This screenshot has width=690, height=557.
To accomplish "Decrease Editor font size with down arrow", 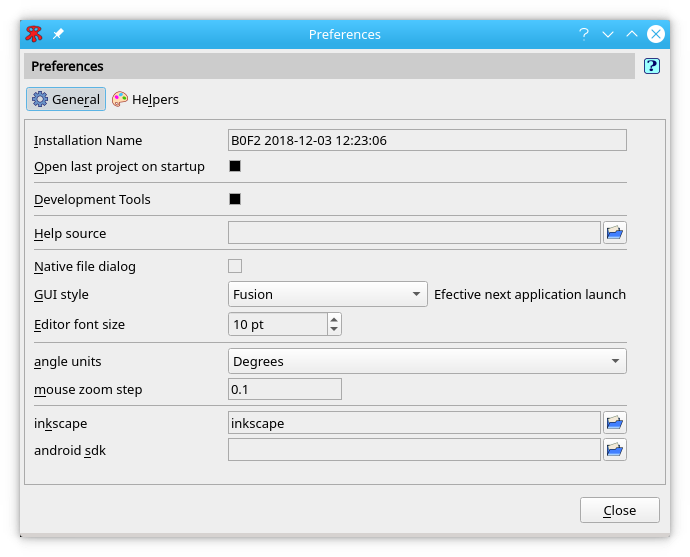I will pos(334,329).
